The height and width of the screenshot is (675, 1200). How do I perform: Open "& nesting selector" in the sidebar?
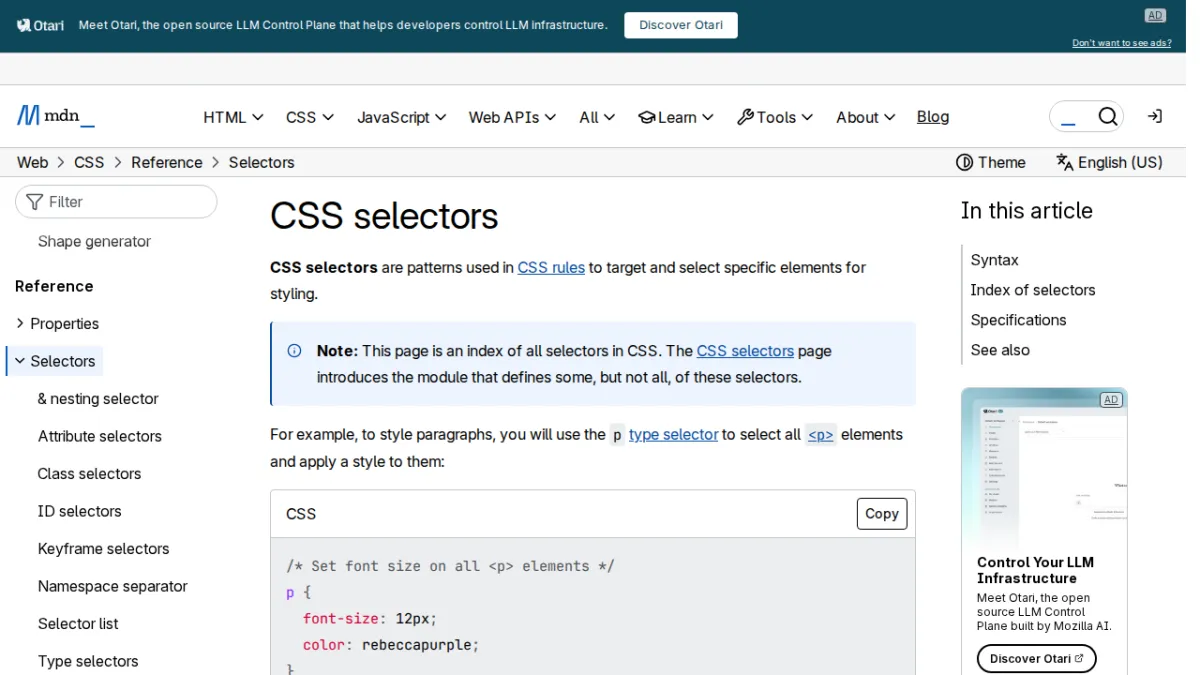click(x=98, y=399)
